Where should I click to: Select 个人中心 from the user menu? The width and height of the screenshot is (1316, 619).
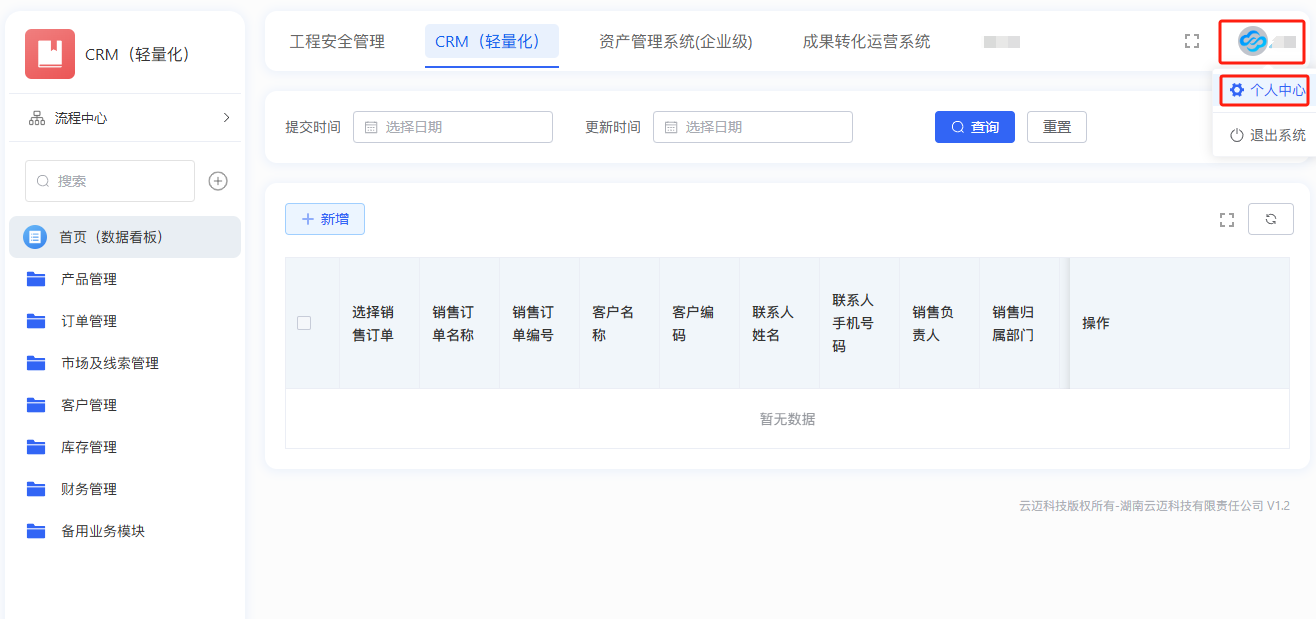(x=1267, y=90)
